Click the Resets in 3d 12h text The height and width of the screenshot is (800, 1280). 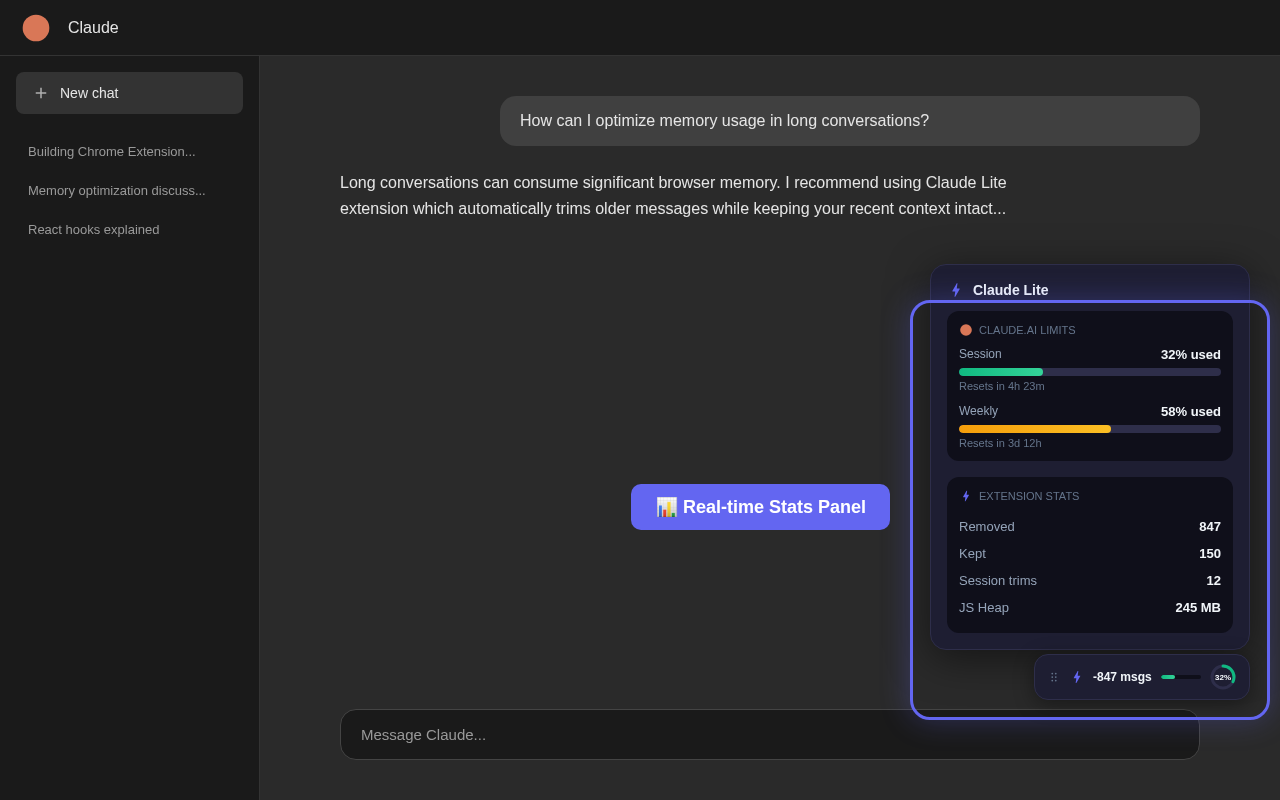click(x=1000, y=443)
